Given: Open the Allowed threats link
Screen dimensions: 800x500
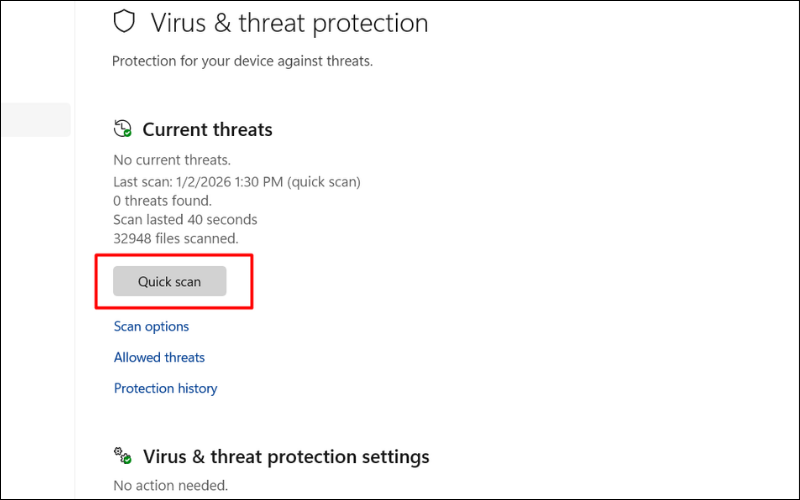Looking at the screenshot, I should click(x=159, y=357).
